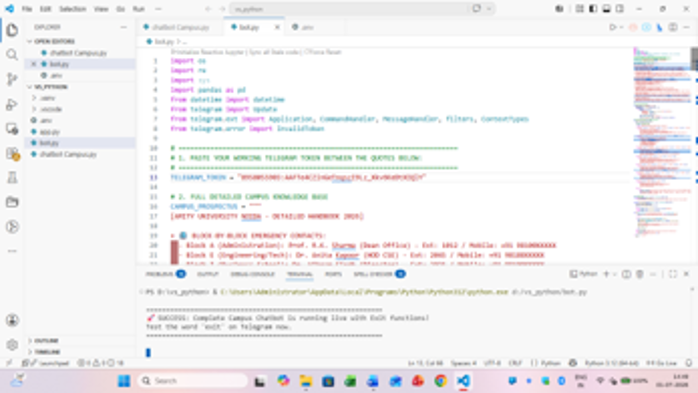Image resolution: width=698 pixels, height=393 pixels.
Task: Switch to chatbot Campus.py editor tab
Action: coord(180,27)
